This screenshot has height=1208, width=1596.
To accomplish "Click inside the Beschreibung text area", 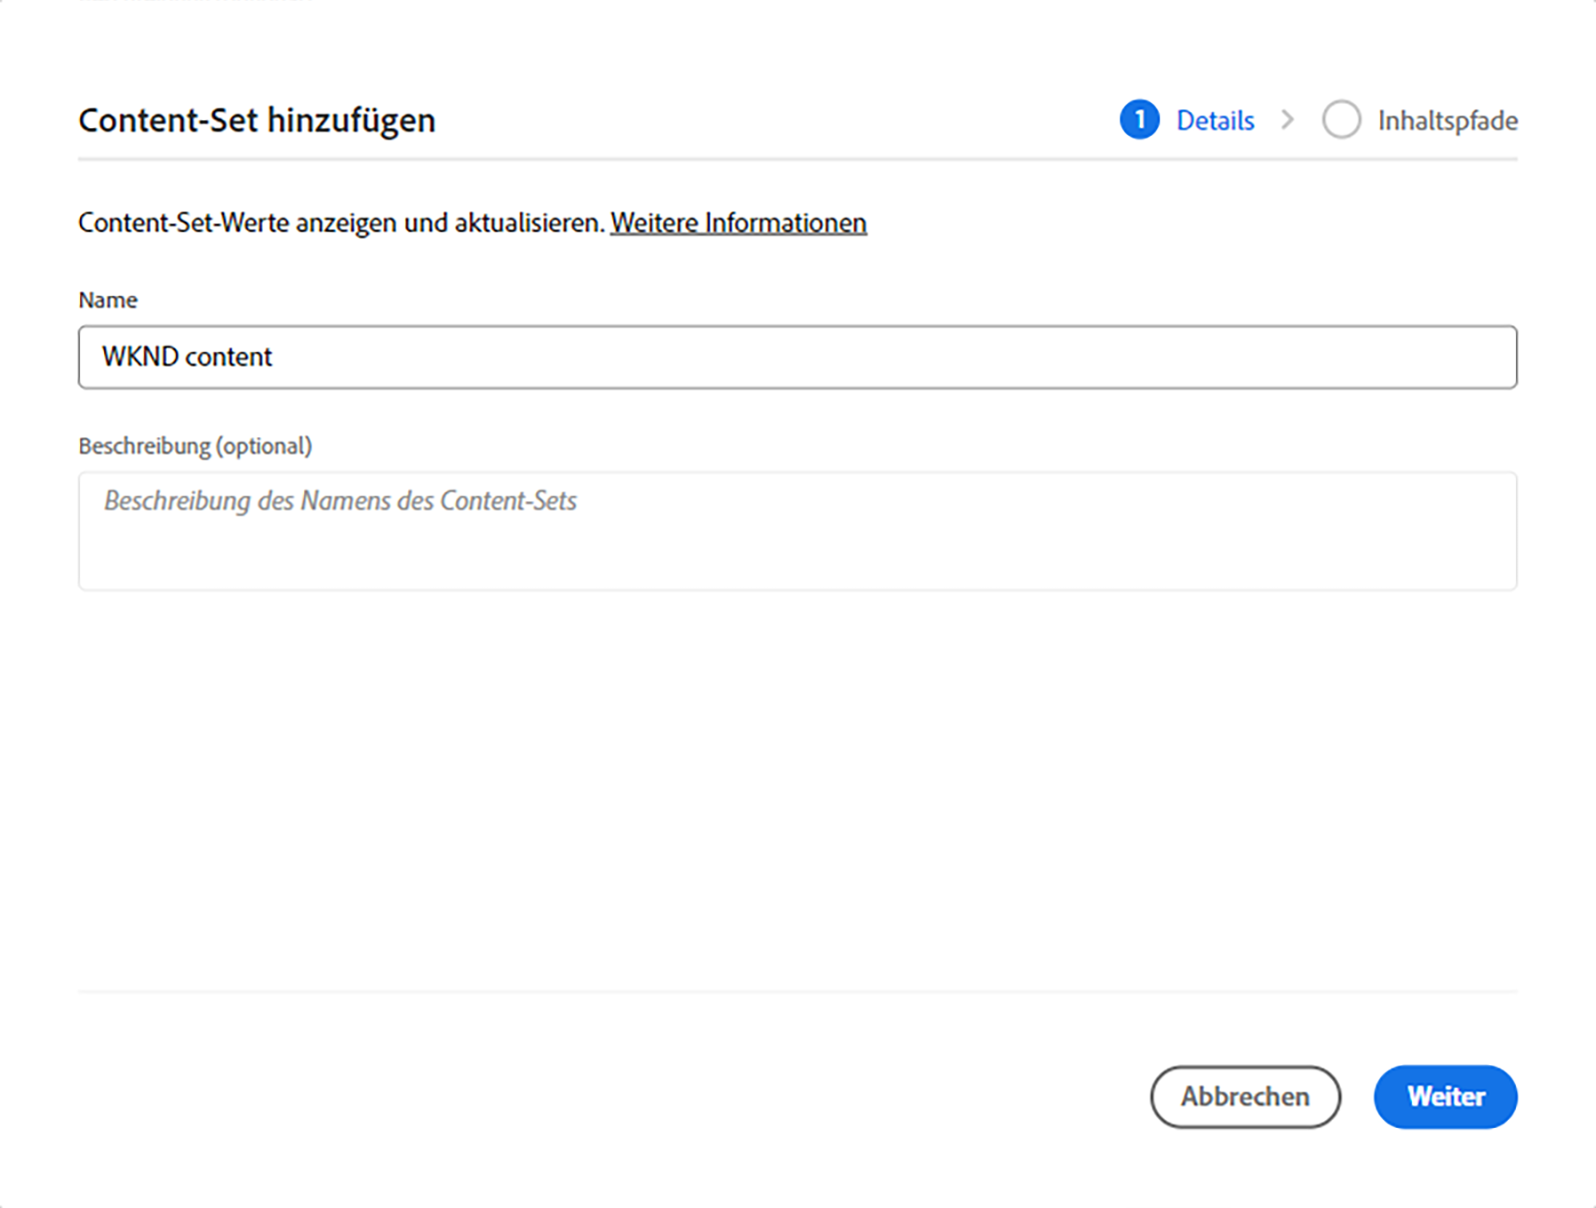I will [x=797, y=531].
